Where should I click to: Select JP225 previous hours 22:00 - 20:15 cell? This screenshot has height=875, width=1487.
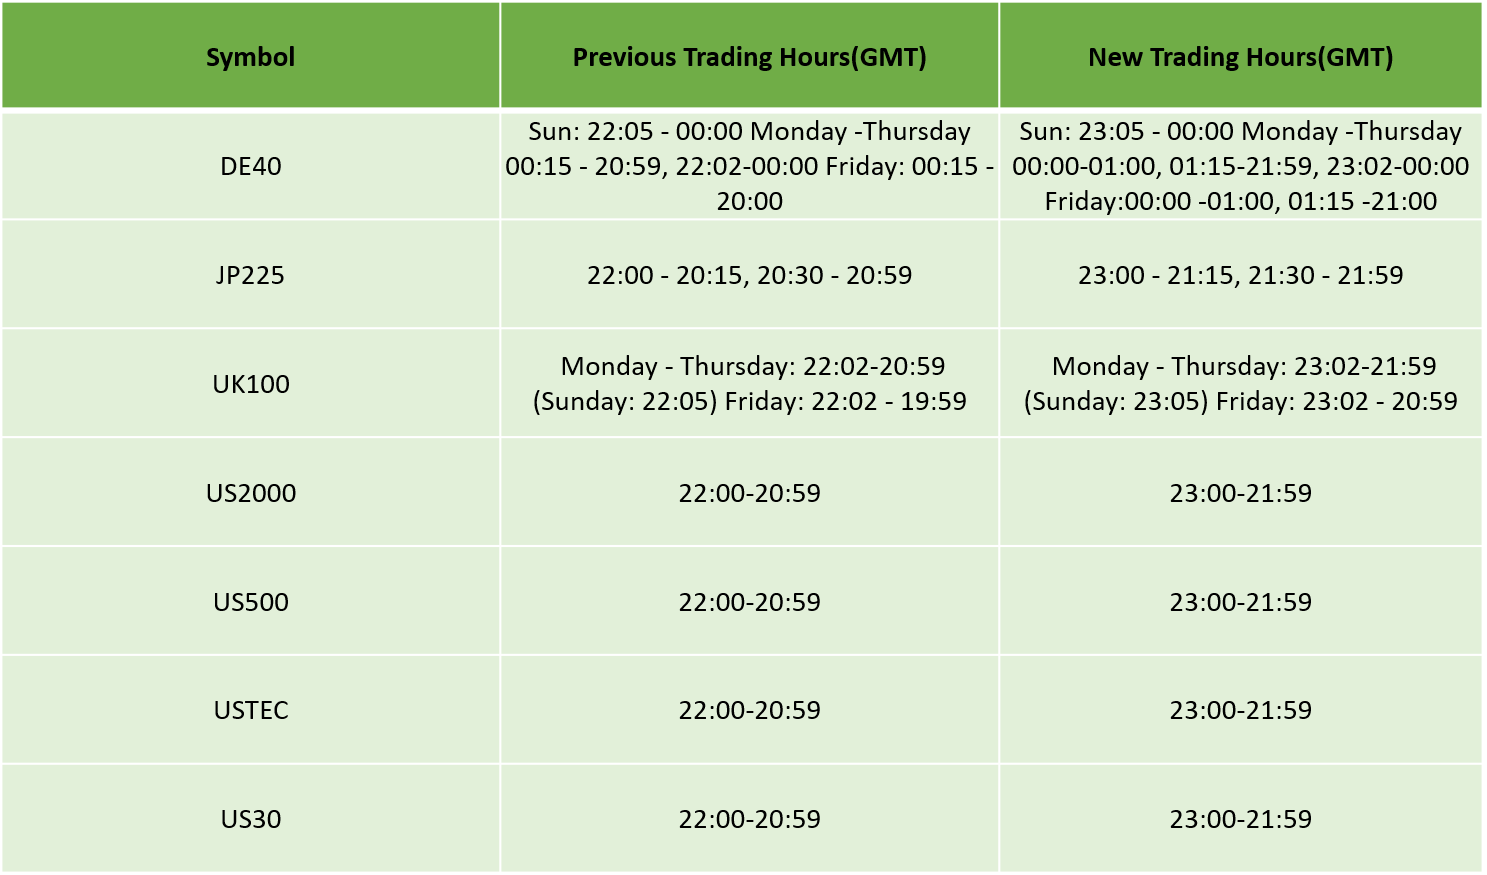[x=749, y=275]
